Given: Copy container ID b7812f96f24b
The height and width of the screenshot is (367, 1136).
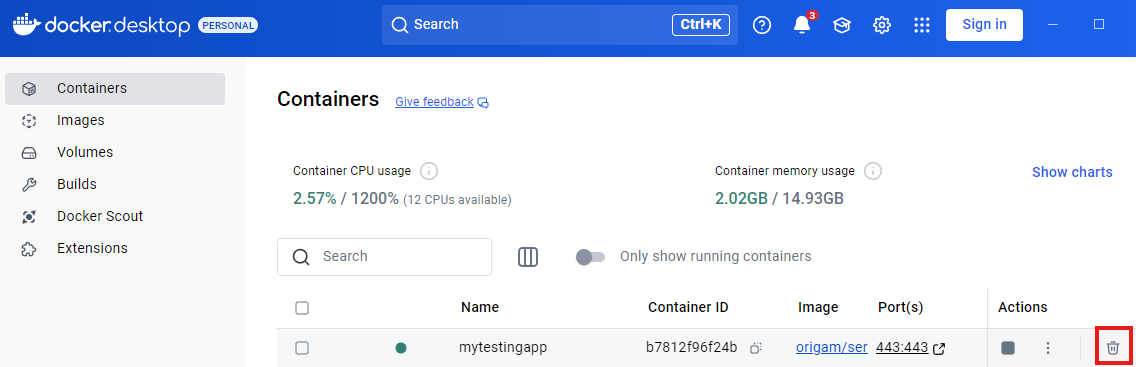Looking at the screenshot, I should 756,348.
